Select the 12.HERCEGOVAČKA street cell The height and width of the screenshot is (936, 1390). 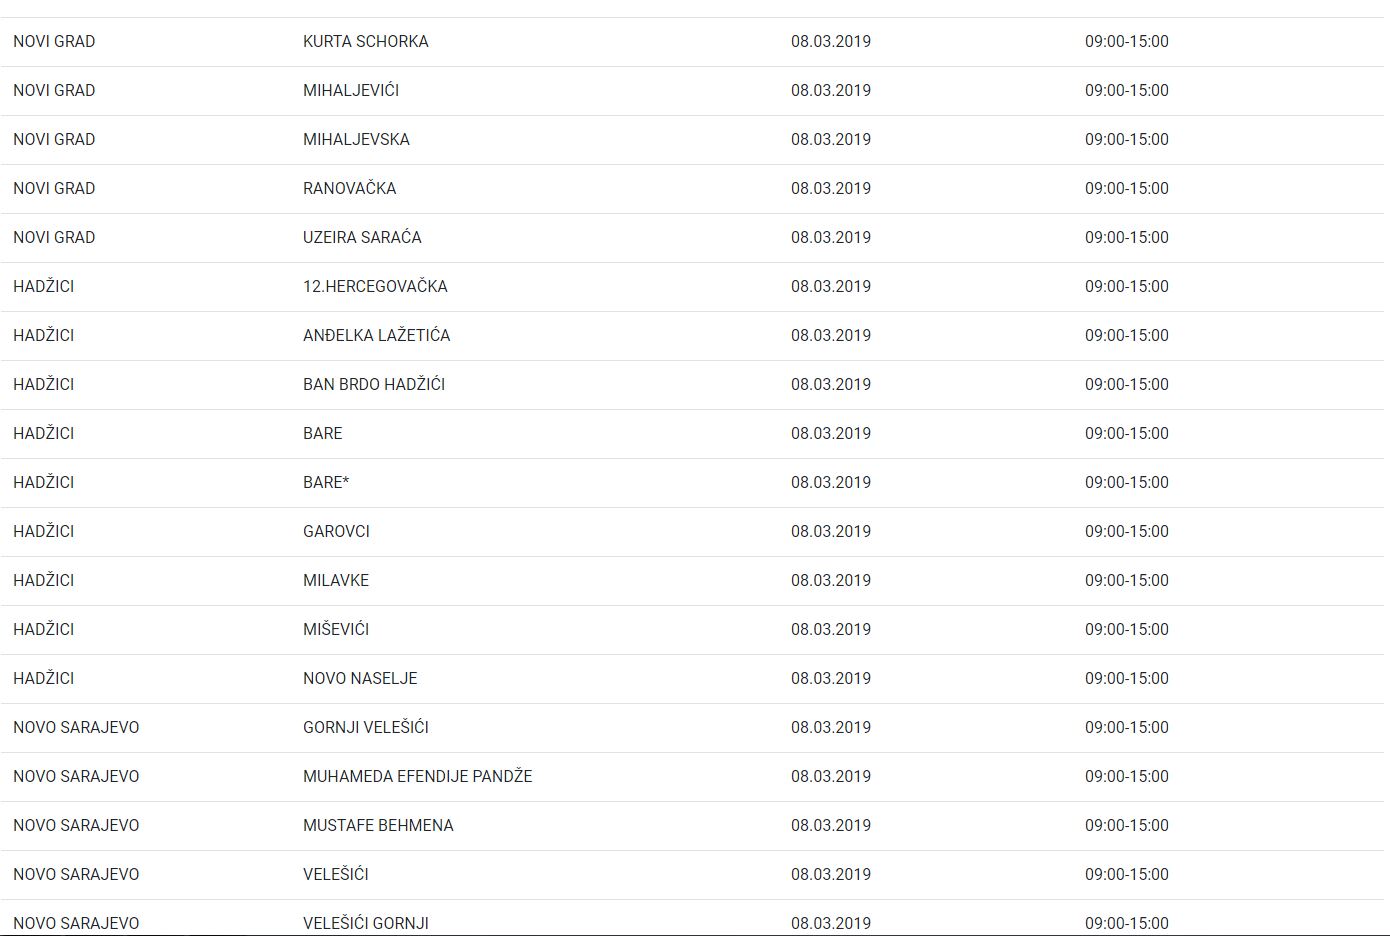[x=375, y=287]
